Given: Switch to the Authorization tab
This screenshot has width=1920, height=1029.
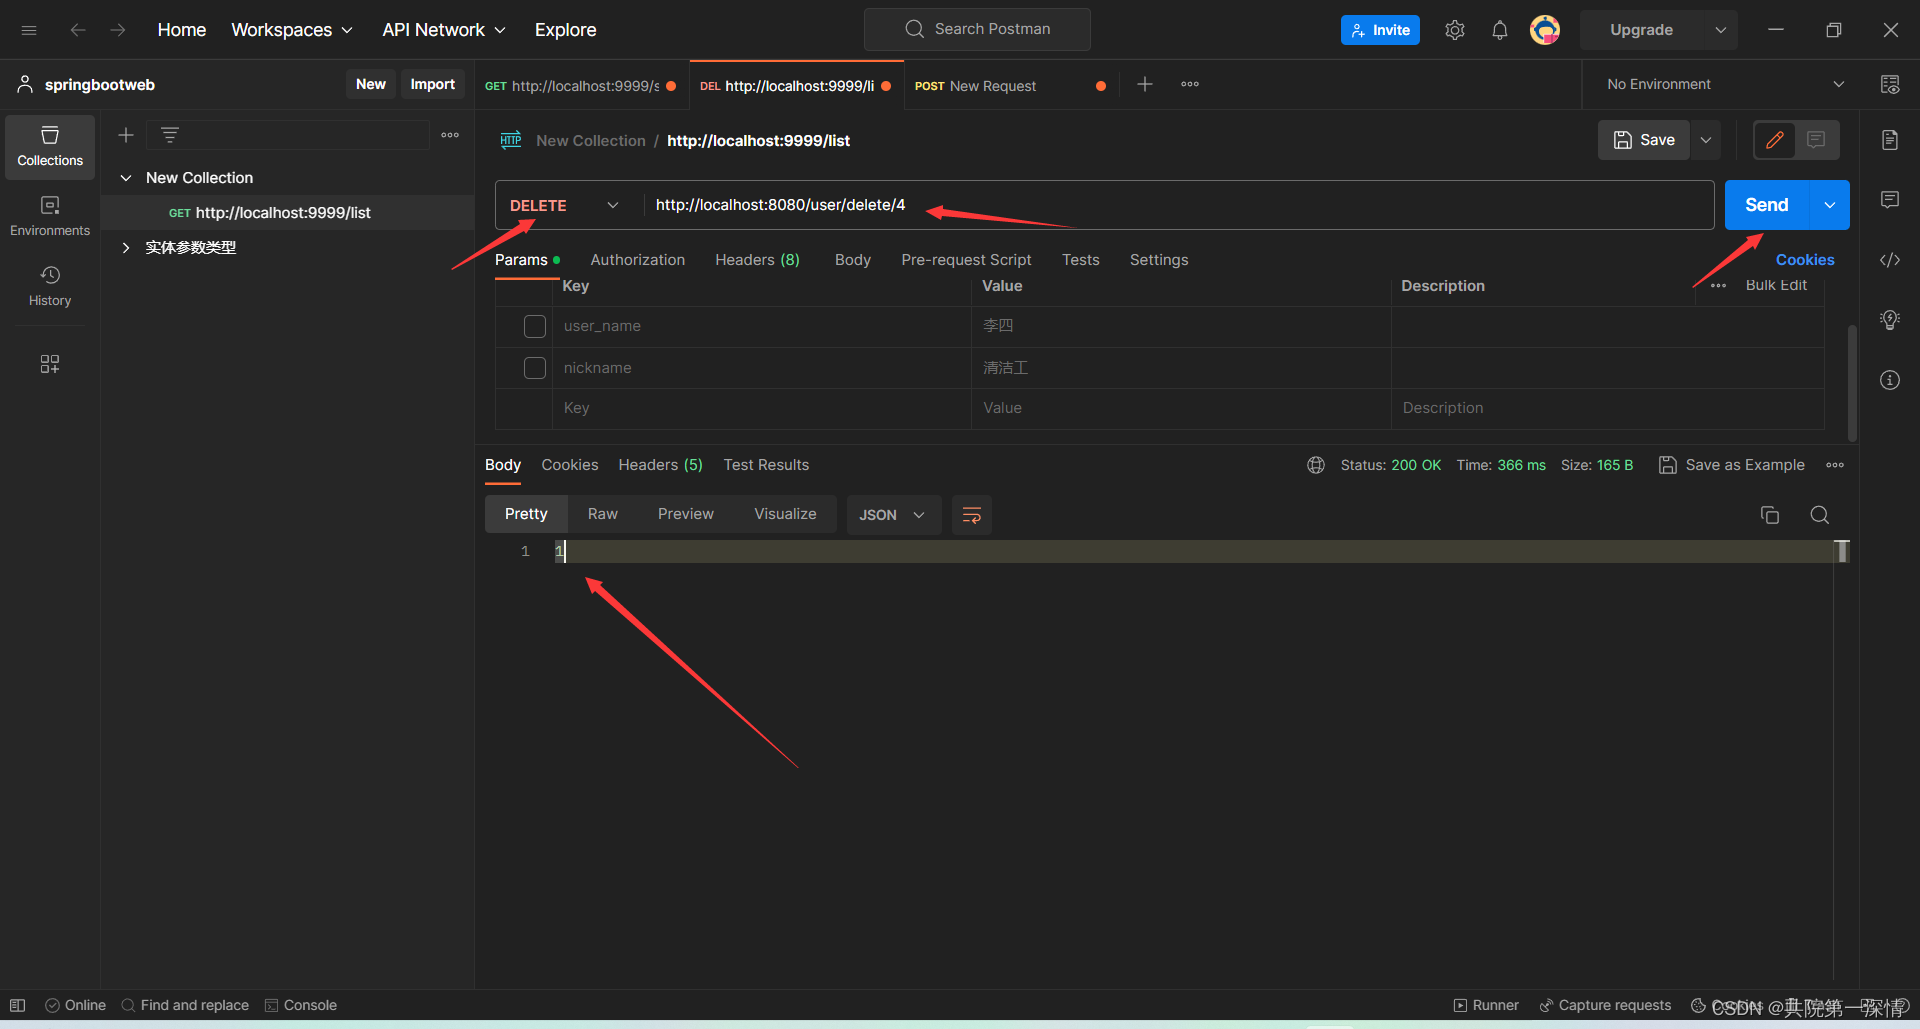Looking at the screenshot, I should click(638, 260).
